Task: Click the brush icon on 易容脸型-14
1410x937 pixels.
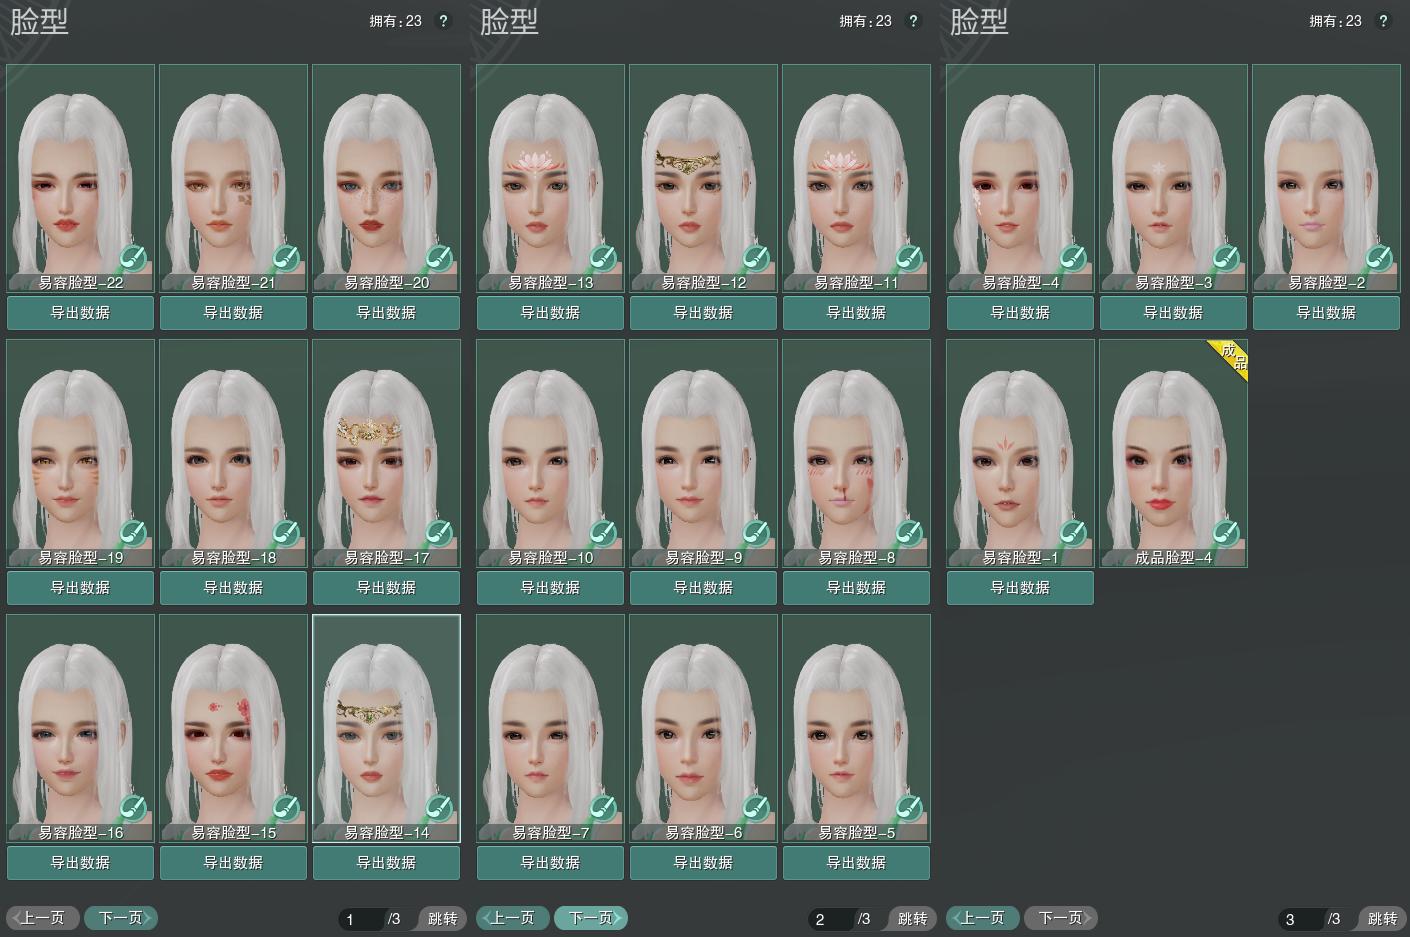Action: (439, 809)
